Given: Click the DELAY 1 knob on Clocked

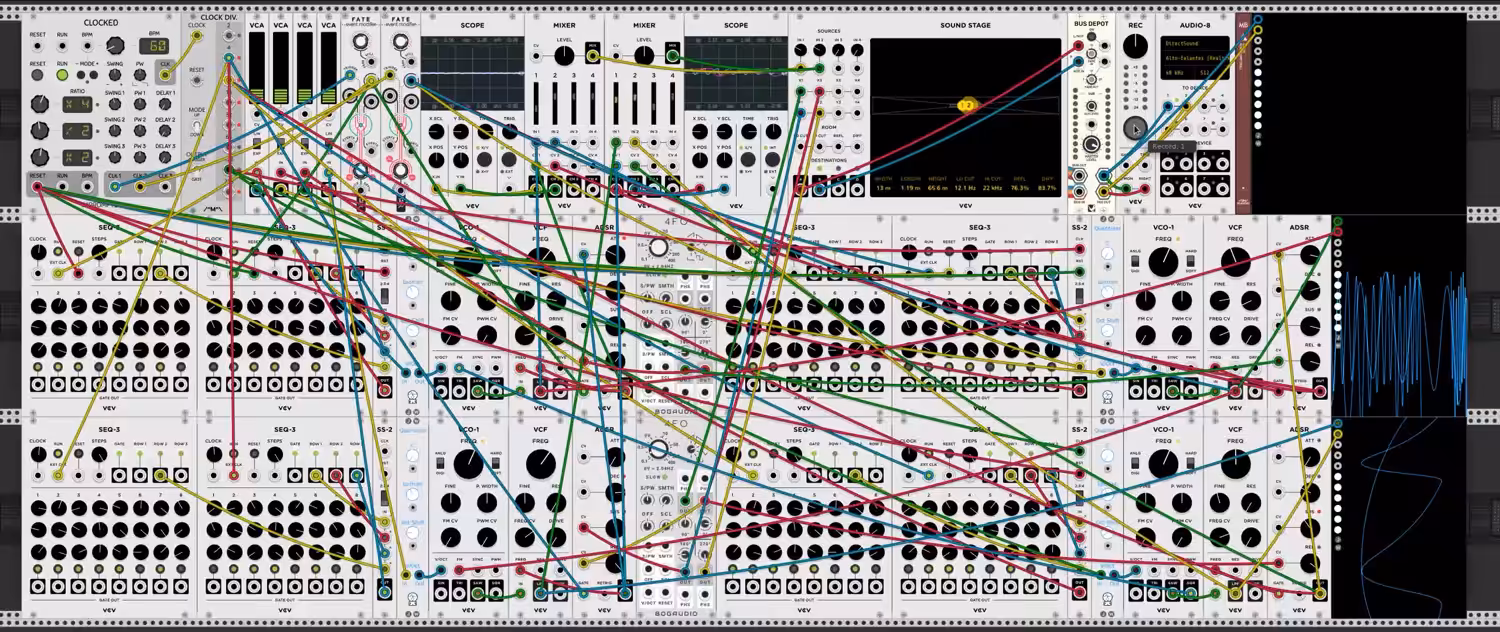Looking at the screenshot, I should [165, 104].
